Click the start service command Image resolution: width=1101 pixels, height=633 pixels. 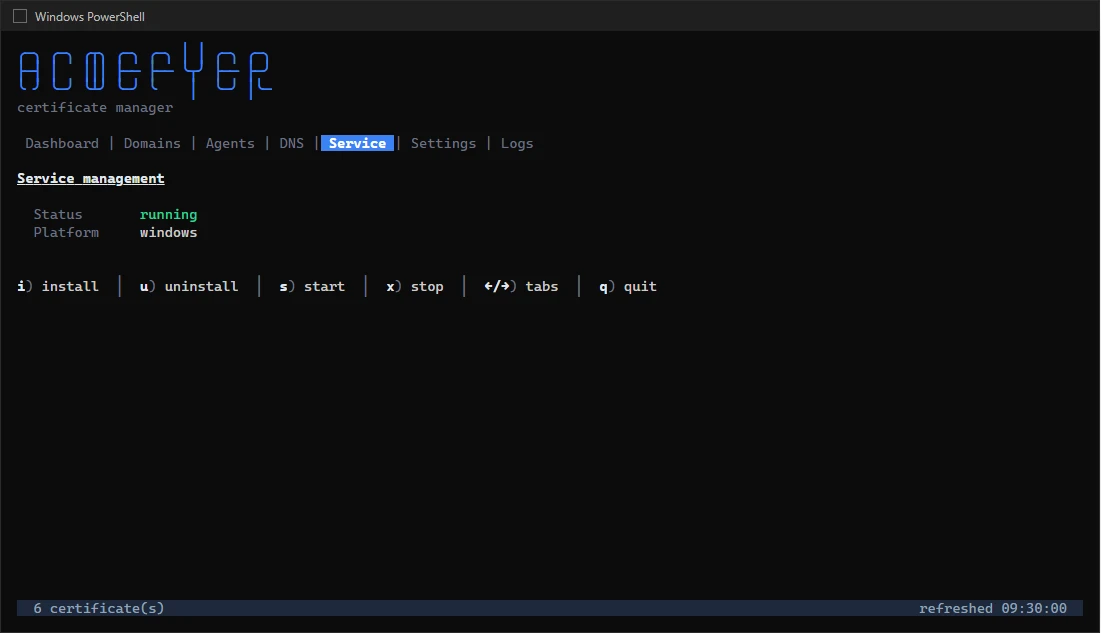tap(312, 287)
